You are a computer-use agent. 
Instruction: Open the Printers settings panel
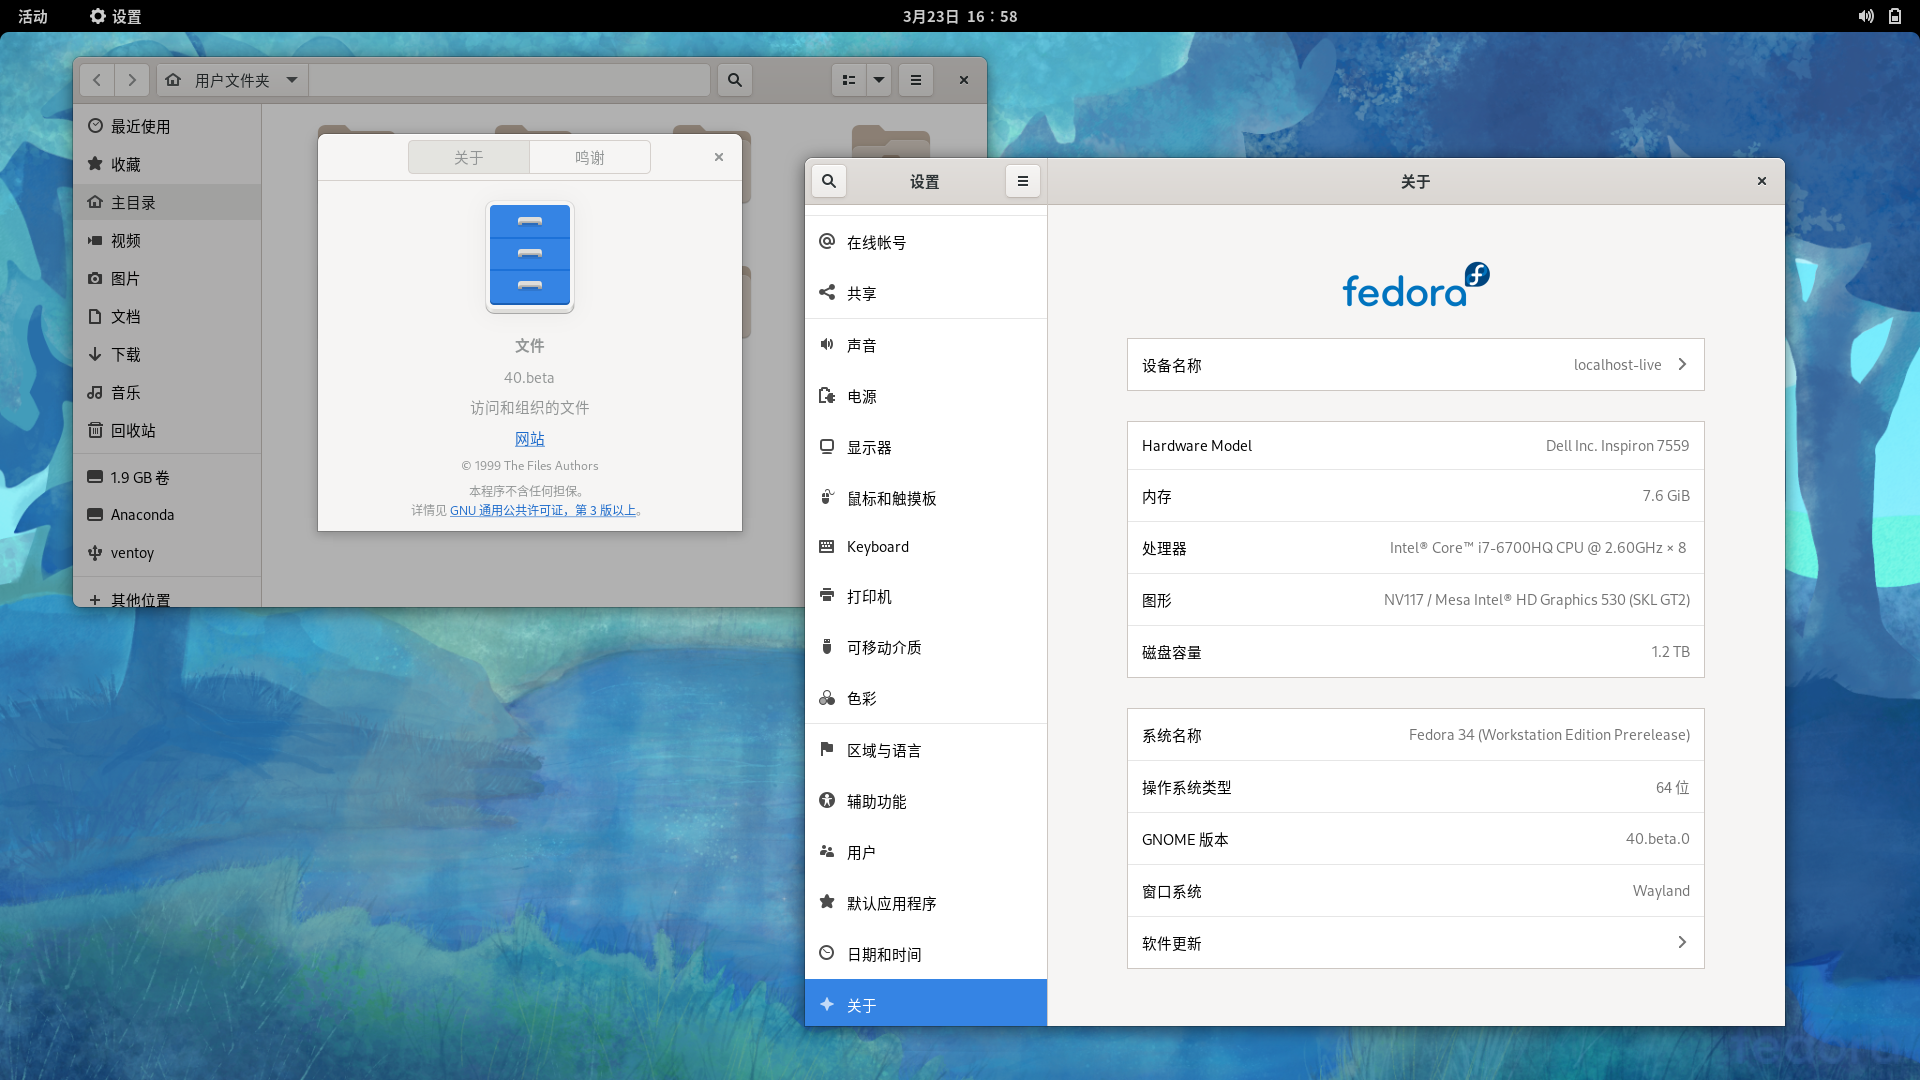pos(869,596)
